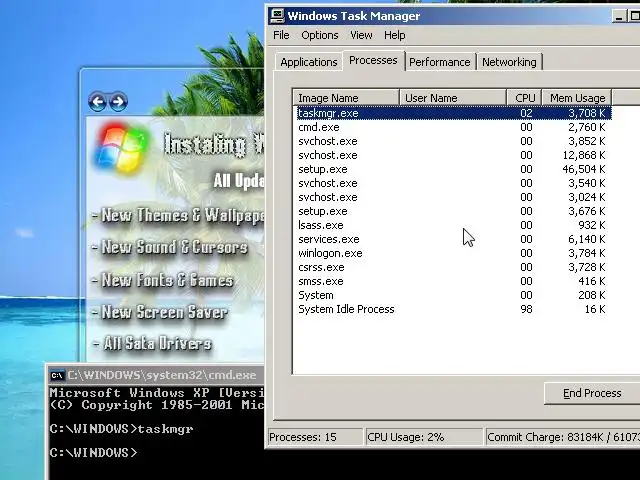Select setup.exe using 3,676 K
Image resolution: width=640 pixels, height=480 pixels.
tap(454, 211)
